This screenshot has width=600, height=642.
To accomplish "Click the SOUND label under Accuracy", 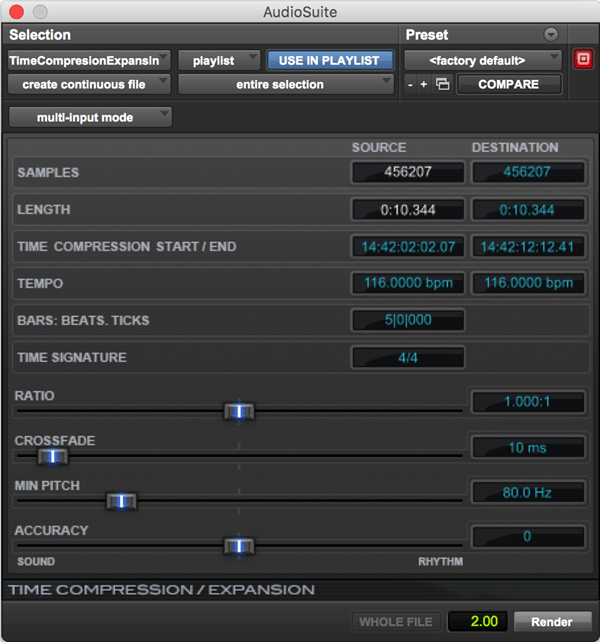I will pos(36,561).
